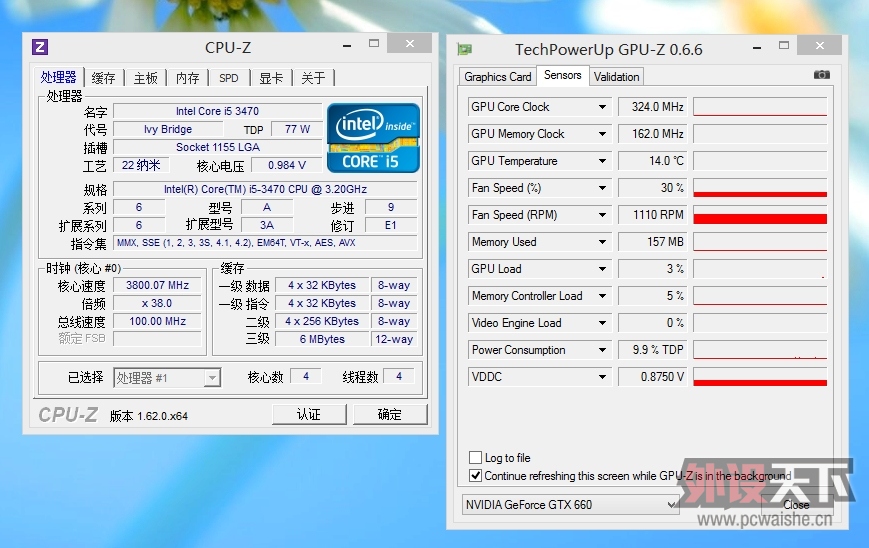Image resolution: width=869 pixels, height=548 pixels.
Task: Open the Memory Used sensor dropdown
Action: tap(602, 242)
